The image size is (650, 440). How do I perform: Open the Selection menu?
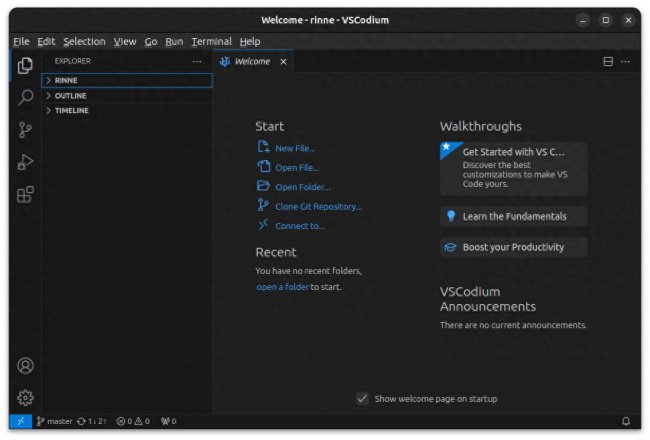tap(84, 41)
